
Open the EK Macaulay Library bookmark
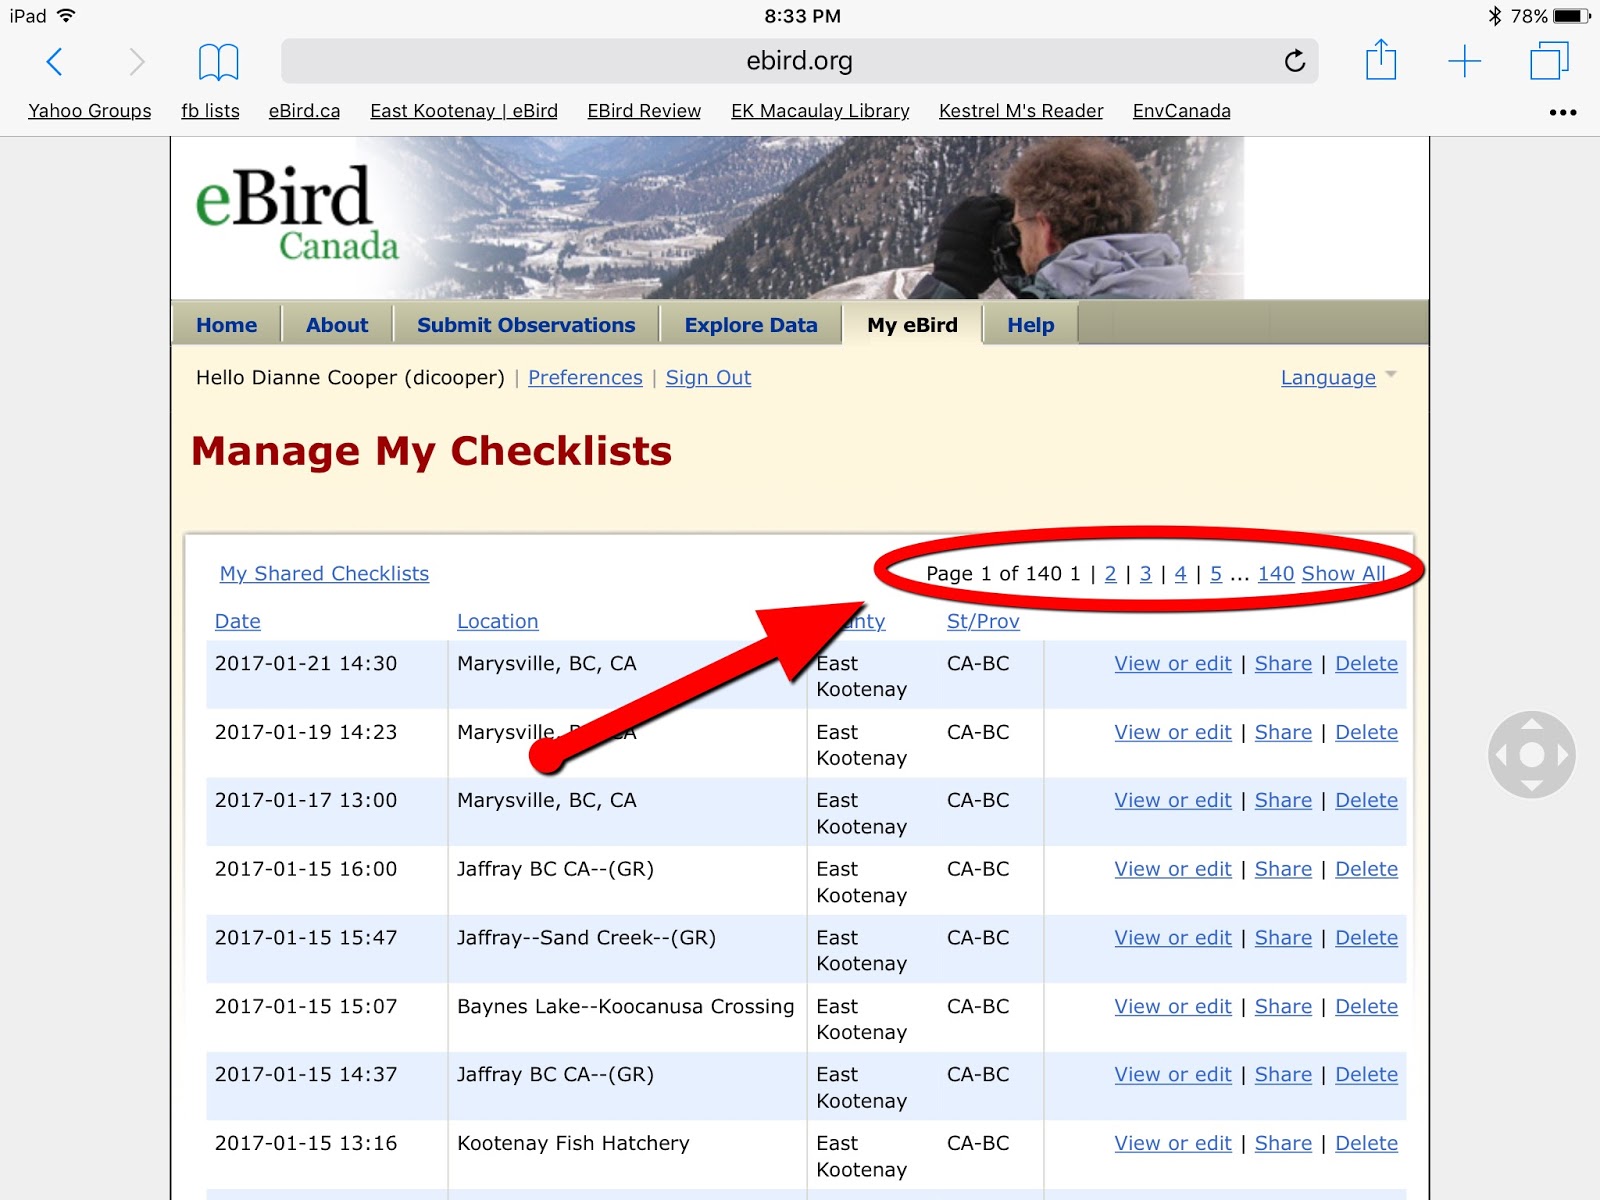point(820,111)
